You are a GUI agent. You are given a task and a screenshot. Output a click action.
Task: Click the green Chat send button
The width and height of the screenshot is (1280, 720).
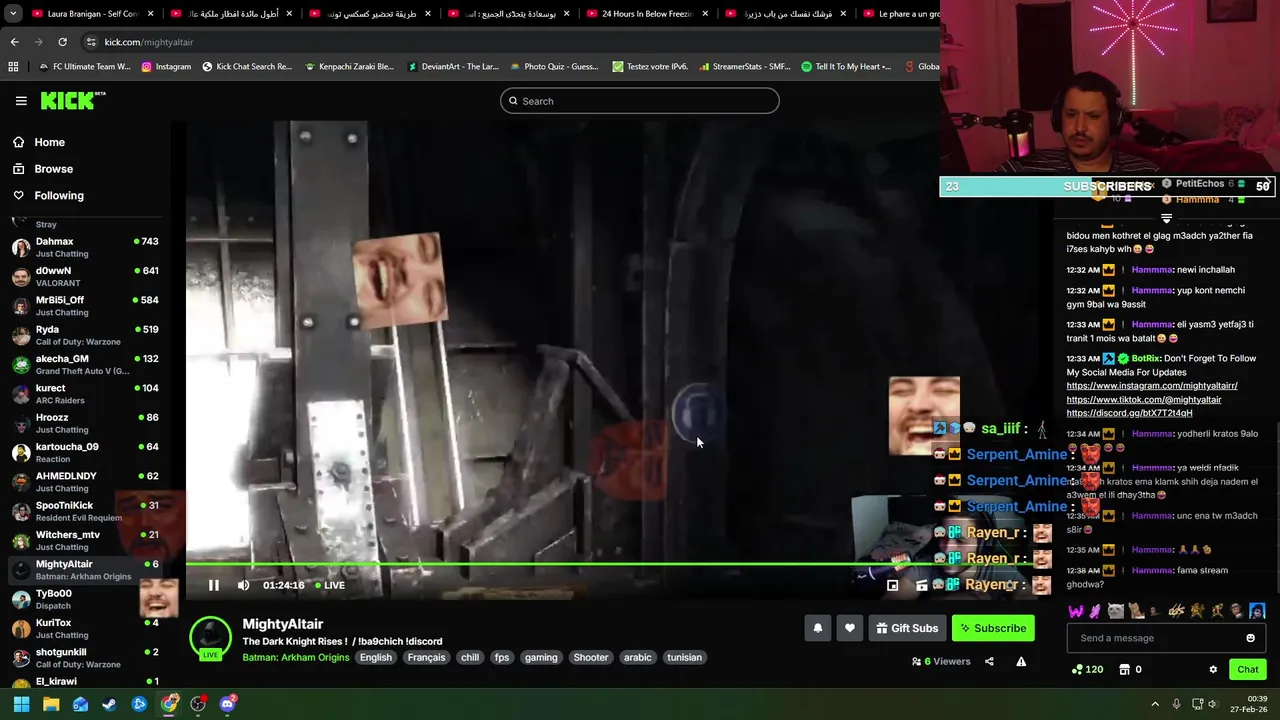click(1247, 669)
